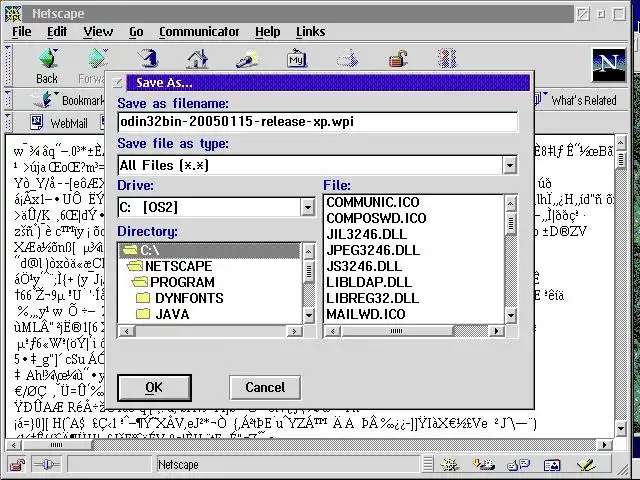Open the Go menu
Image resolution: width=640 pixels, height=480 pixels.
point(136,31)
